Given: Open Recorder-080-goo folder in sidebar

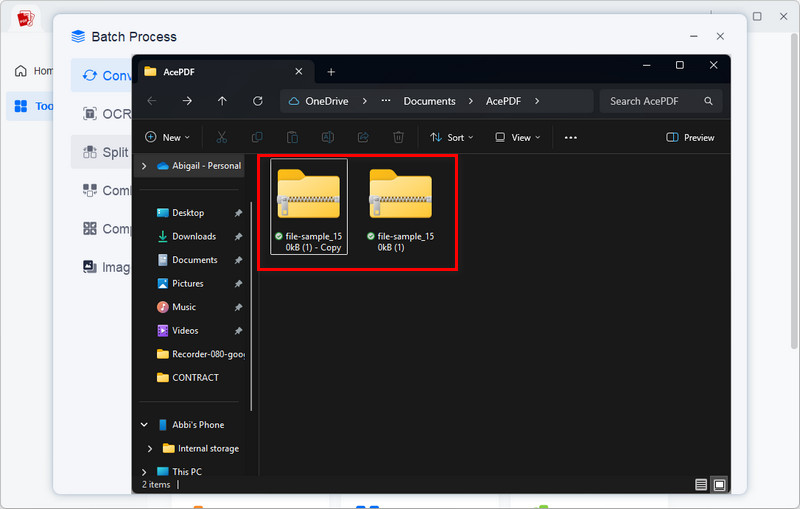Looking at the screenshot, I should point(208,354).
